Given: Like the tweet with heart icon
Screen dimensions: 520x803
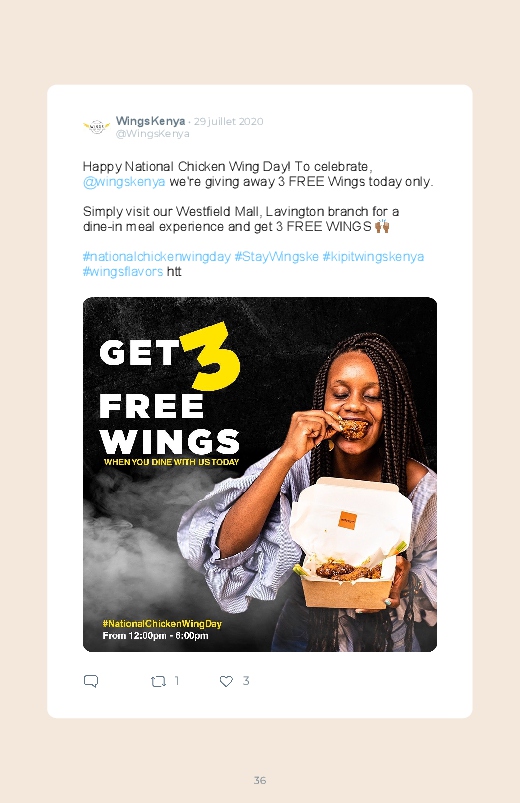Looking at the screenshot, I should click(226, 681).
